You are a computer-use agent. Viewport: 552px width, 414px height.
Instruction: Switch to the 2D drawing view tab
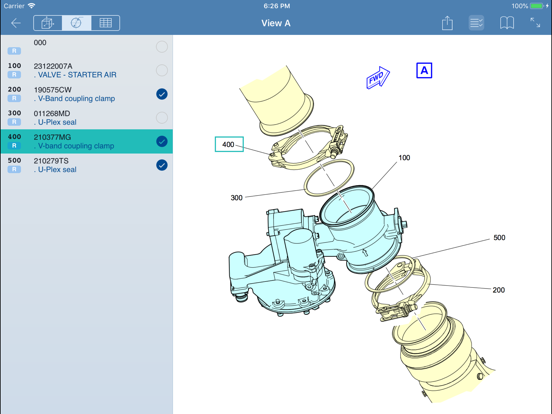tap(76, 23)
